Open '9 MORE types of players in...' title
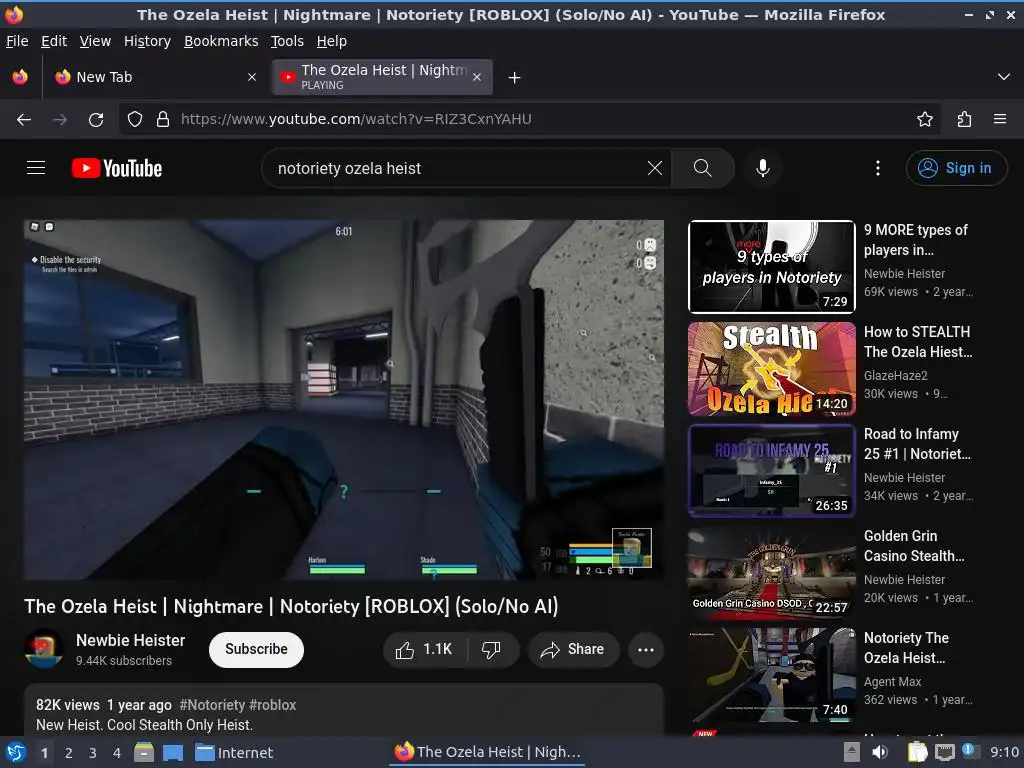Viewport: 1024px width, 768px height. pyautogui.click(x=916, y=240)
